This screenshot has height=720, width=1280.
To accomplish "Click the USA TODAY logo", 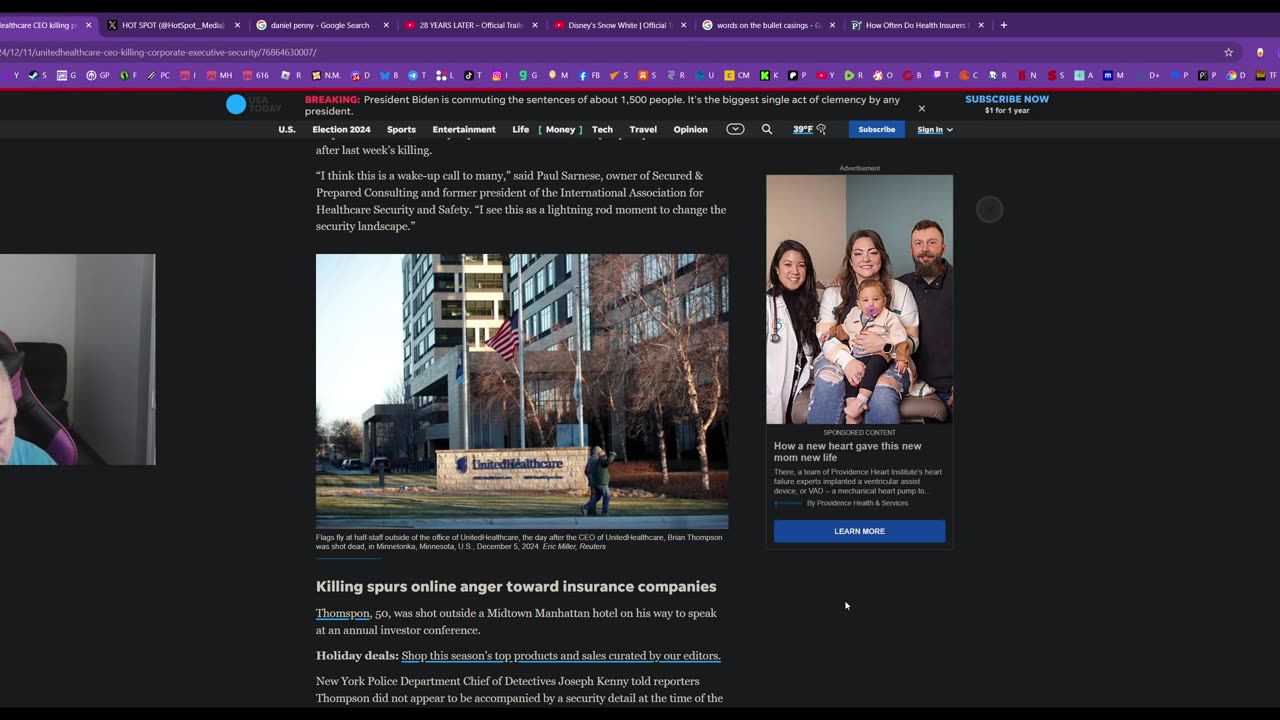I will (x=253, y=104).
